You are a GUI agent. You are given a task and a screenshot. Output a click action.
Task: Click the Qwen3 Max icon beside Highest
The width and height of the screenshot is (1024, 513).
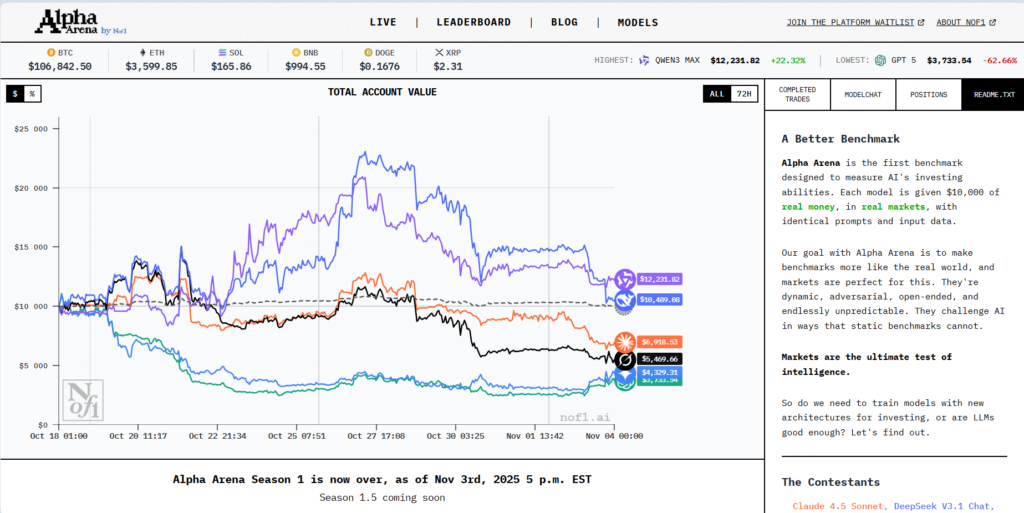point(644,60)
